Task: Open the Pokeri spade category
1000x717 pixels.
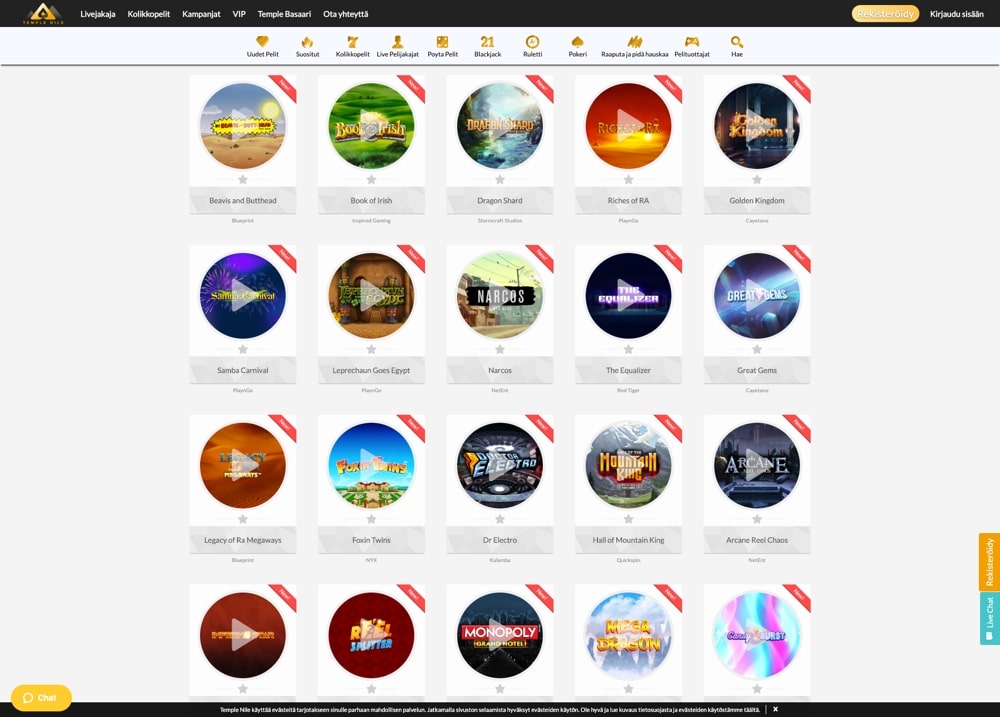Action: [577, 47]
